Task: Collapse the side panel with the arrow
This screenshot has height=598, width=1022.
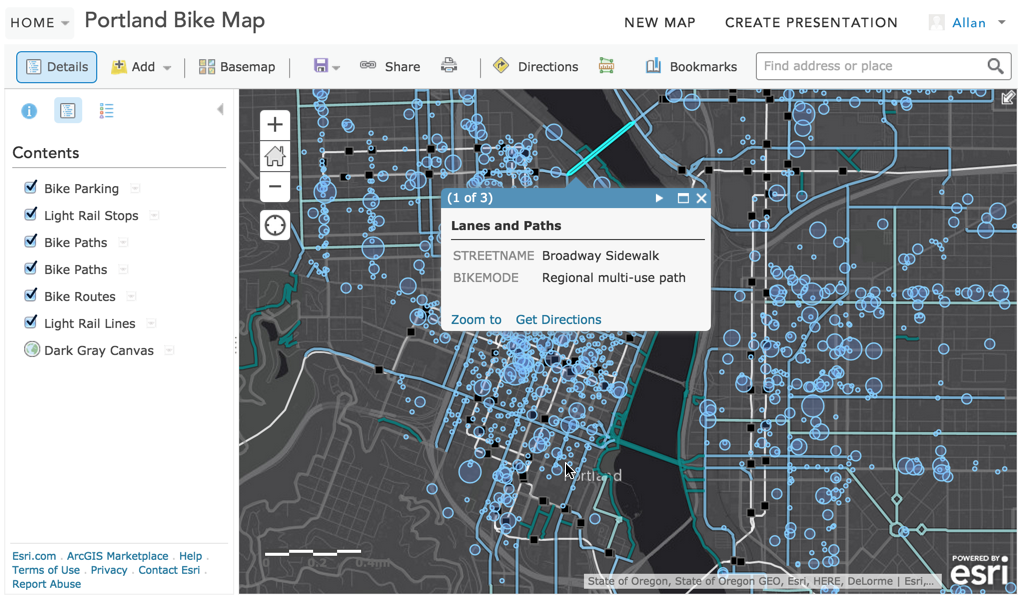Action: coord(220,110)
